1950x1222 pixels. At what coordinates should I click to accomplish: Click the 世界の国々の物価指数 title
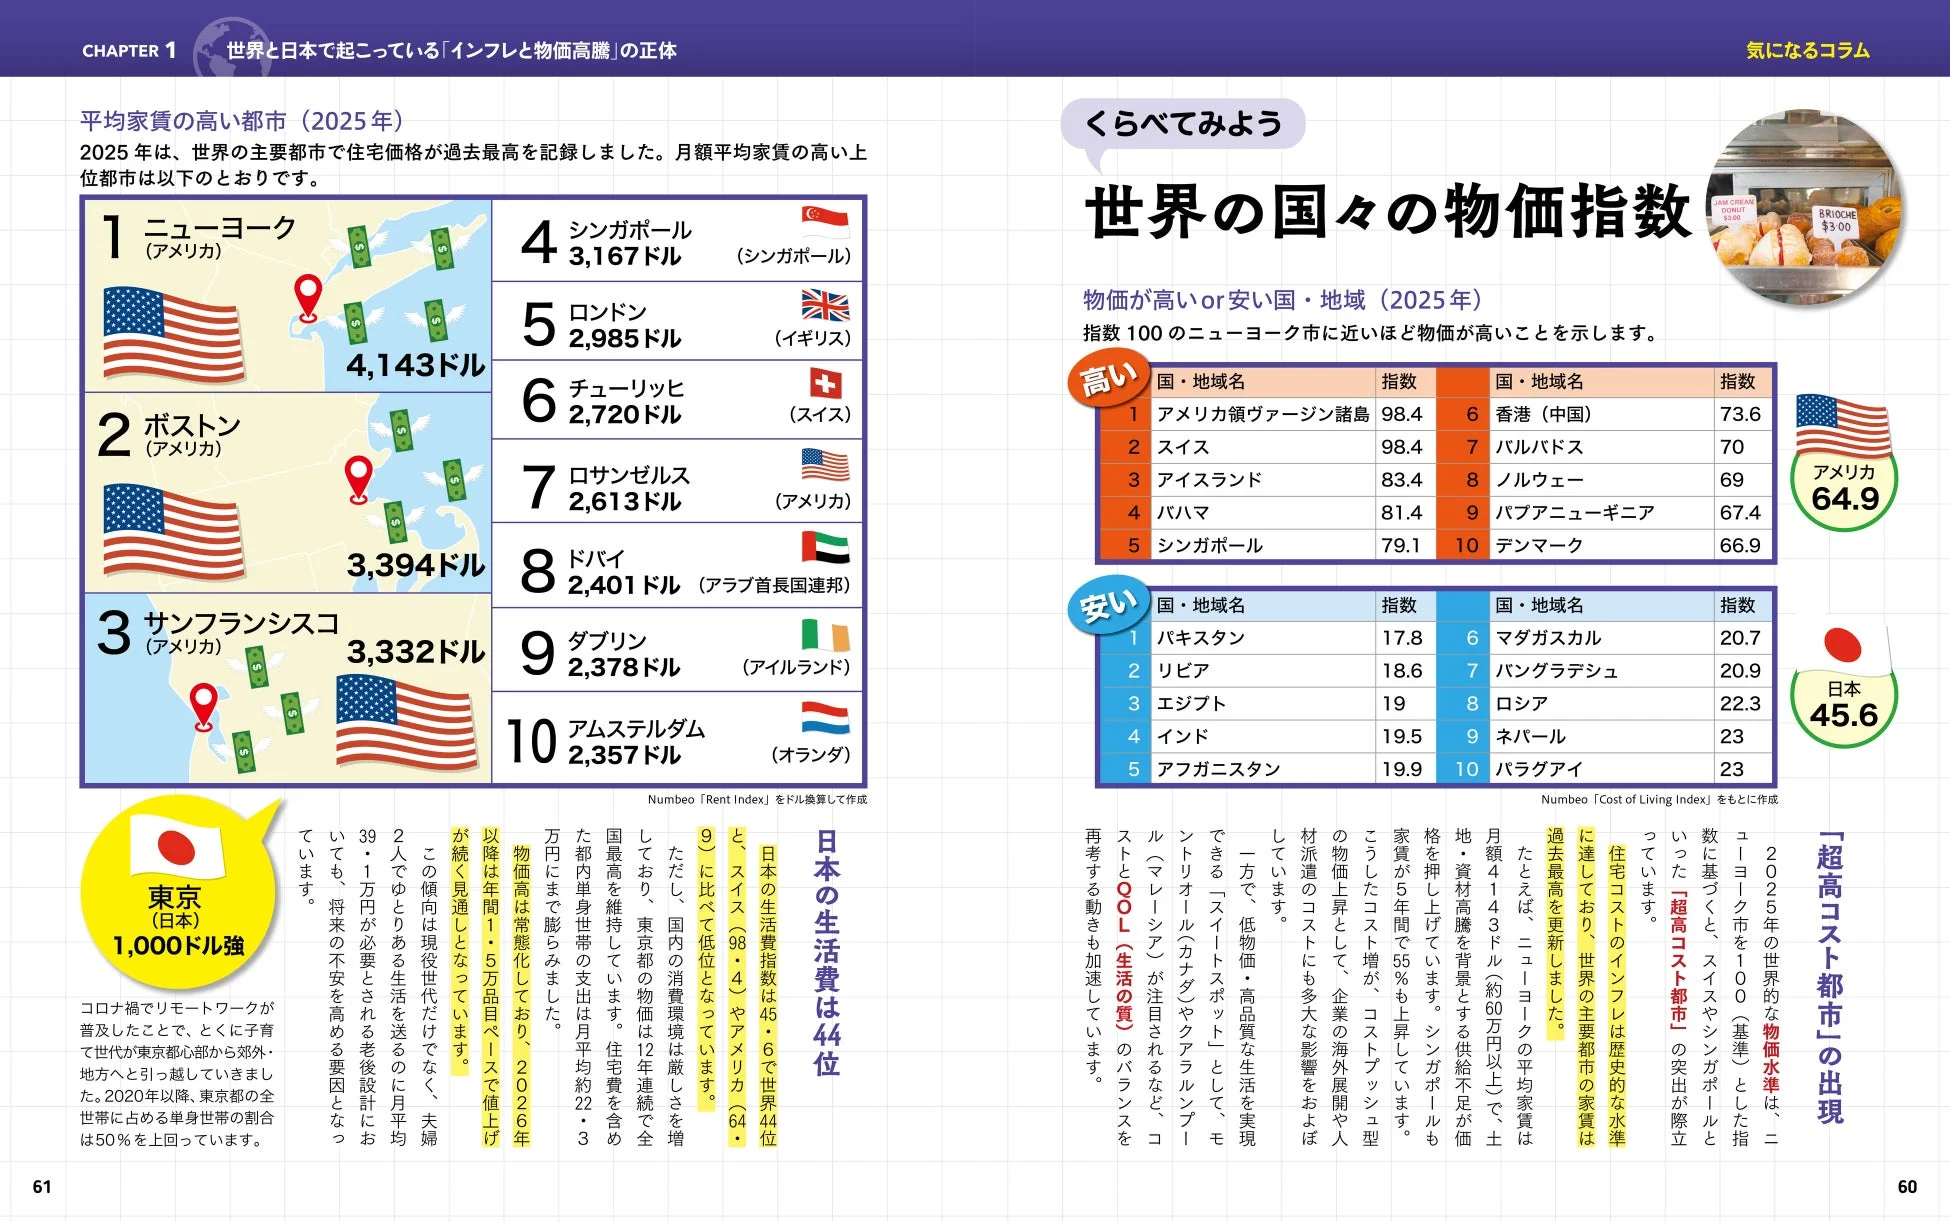point(1389,211)
